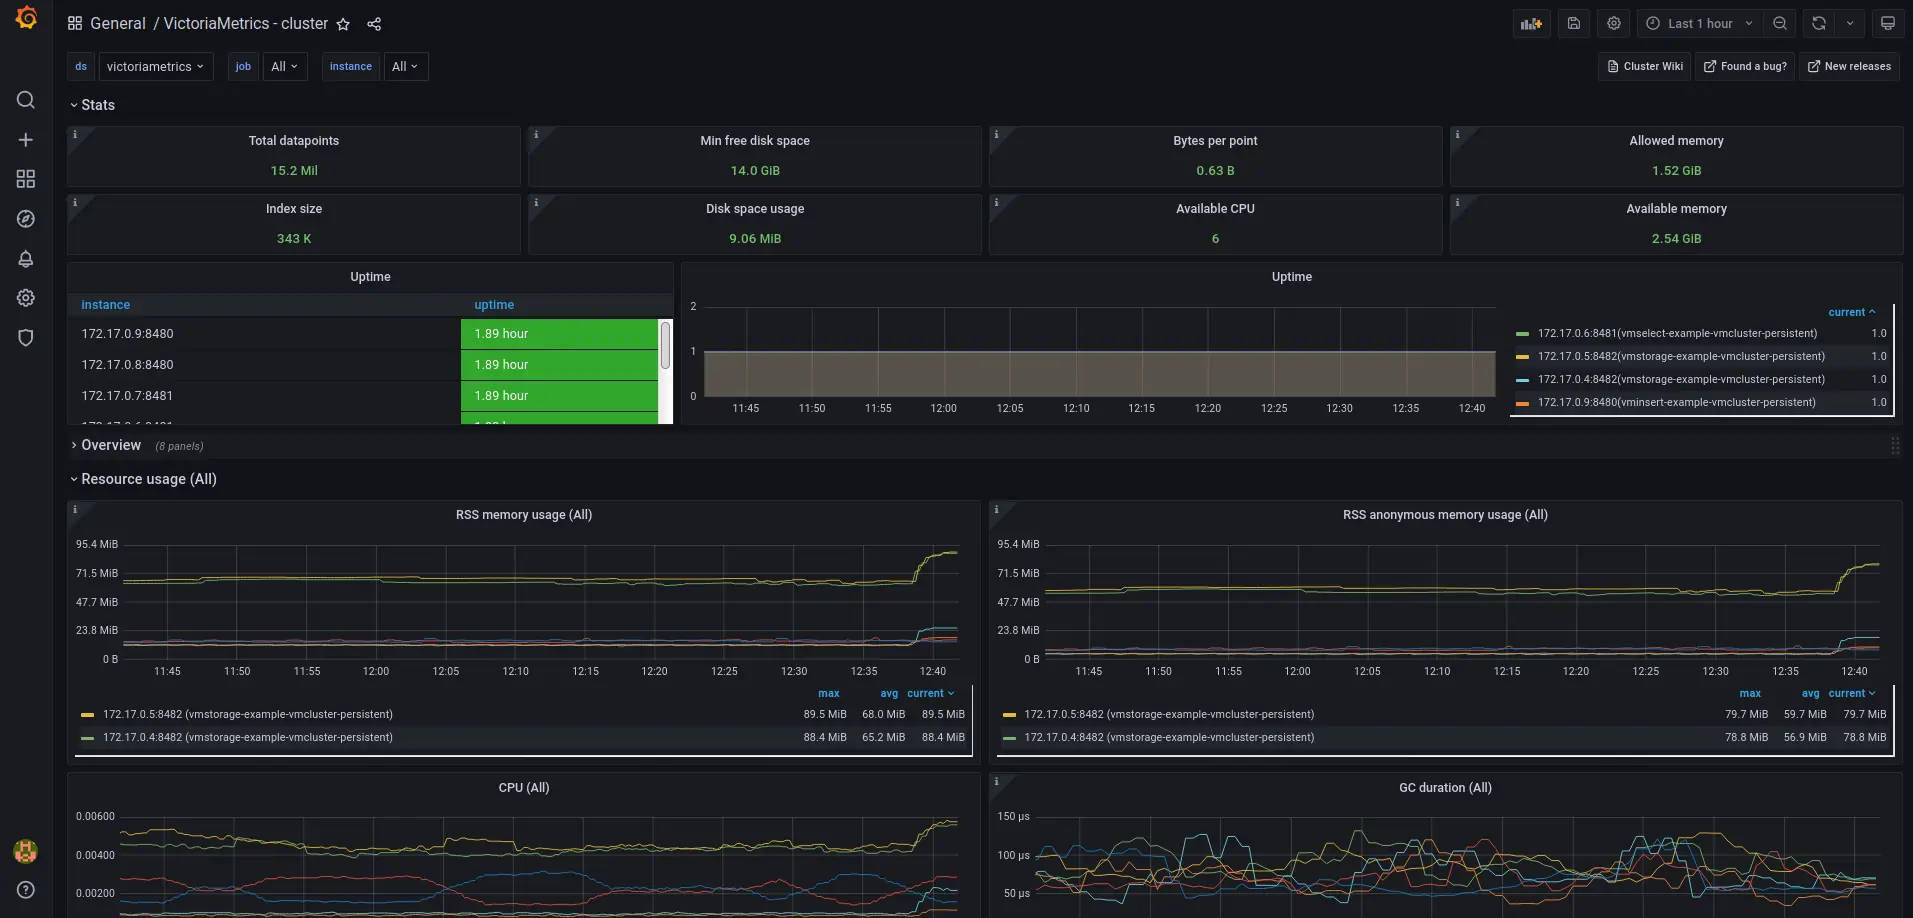Toggle 172.17.0.5:8482 series in RSS memory legend
The width and height of the screenshot is (1913, 918).
[x=247, y=715]
